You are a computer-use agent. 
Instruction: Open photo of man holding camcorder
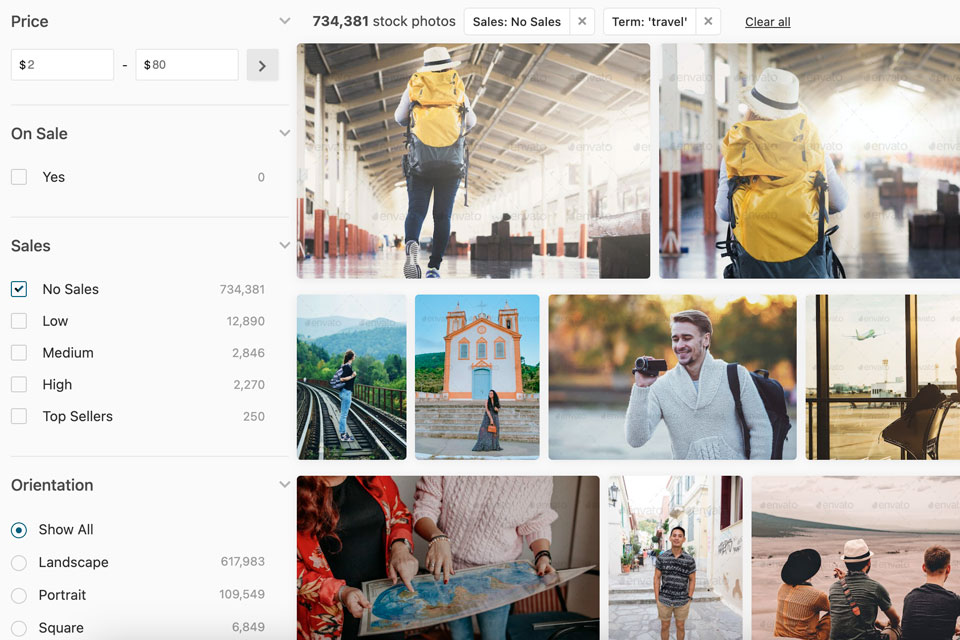point(672,377)
